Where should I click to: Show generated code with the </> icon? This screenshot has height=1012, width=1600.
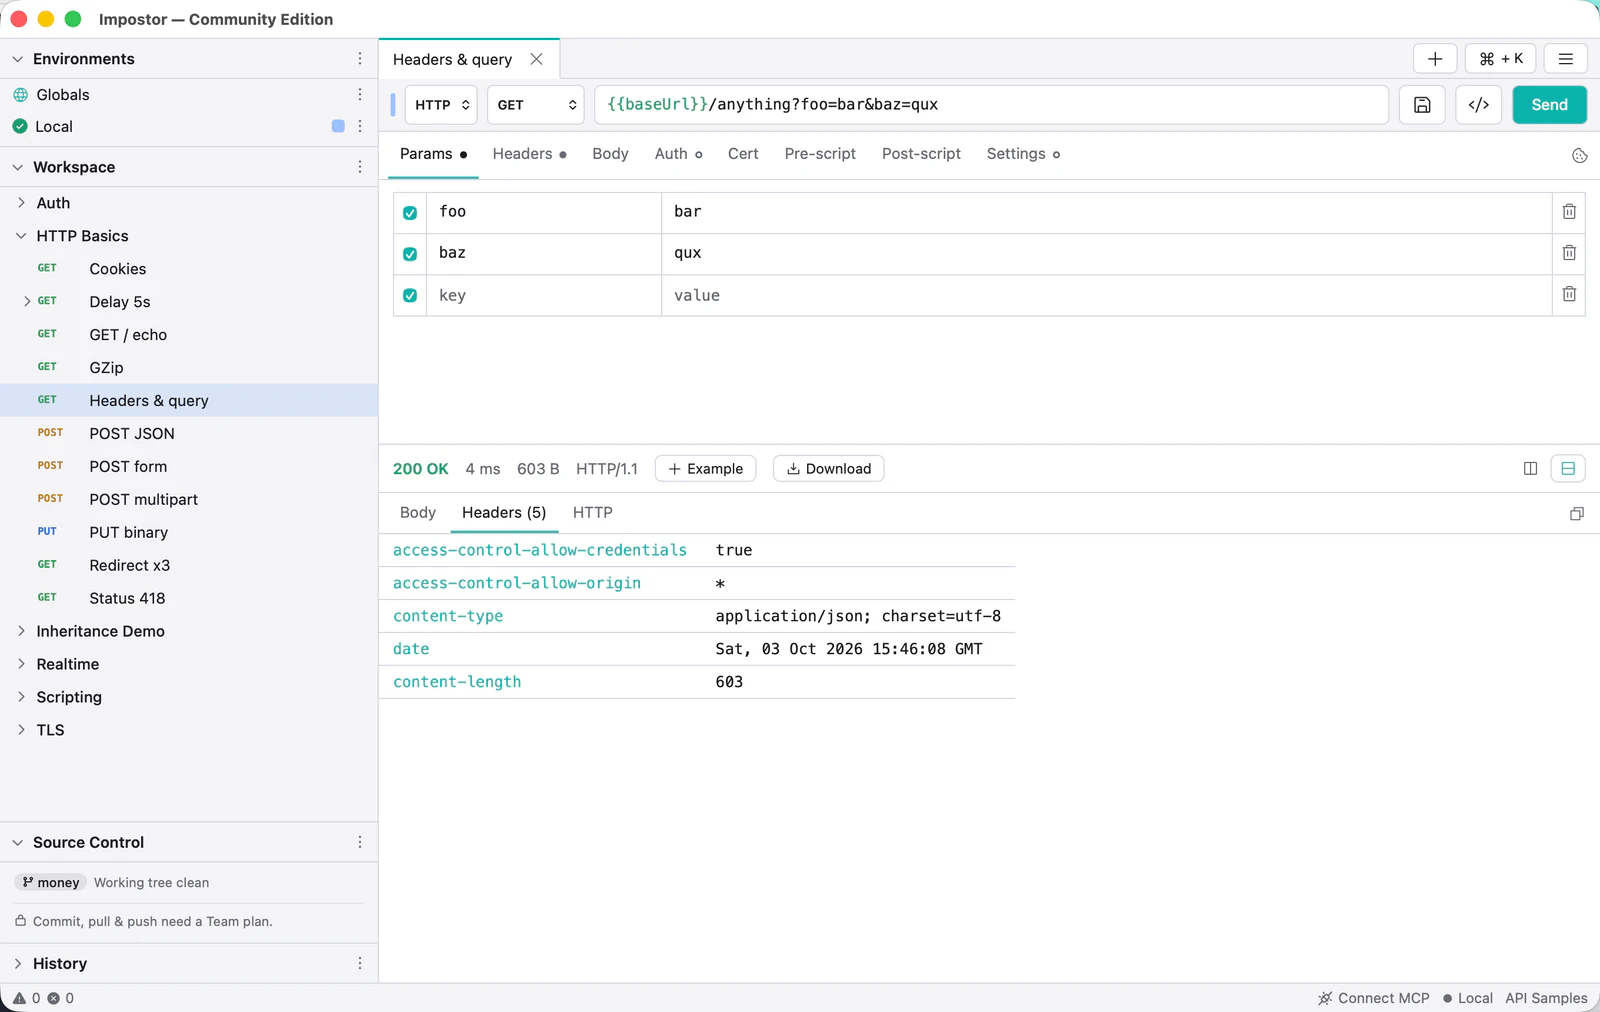coord(1479,105)
